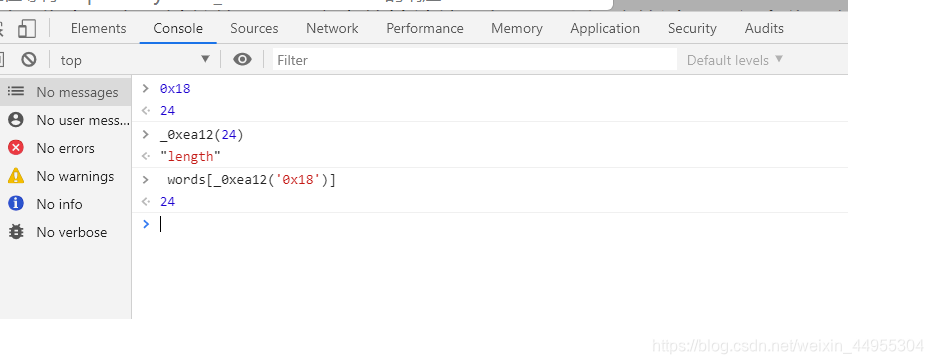Screen dimensions: 933x364
Task: Open the Application tab
Action: click(605, 29)
